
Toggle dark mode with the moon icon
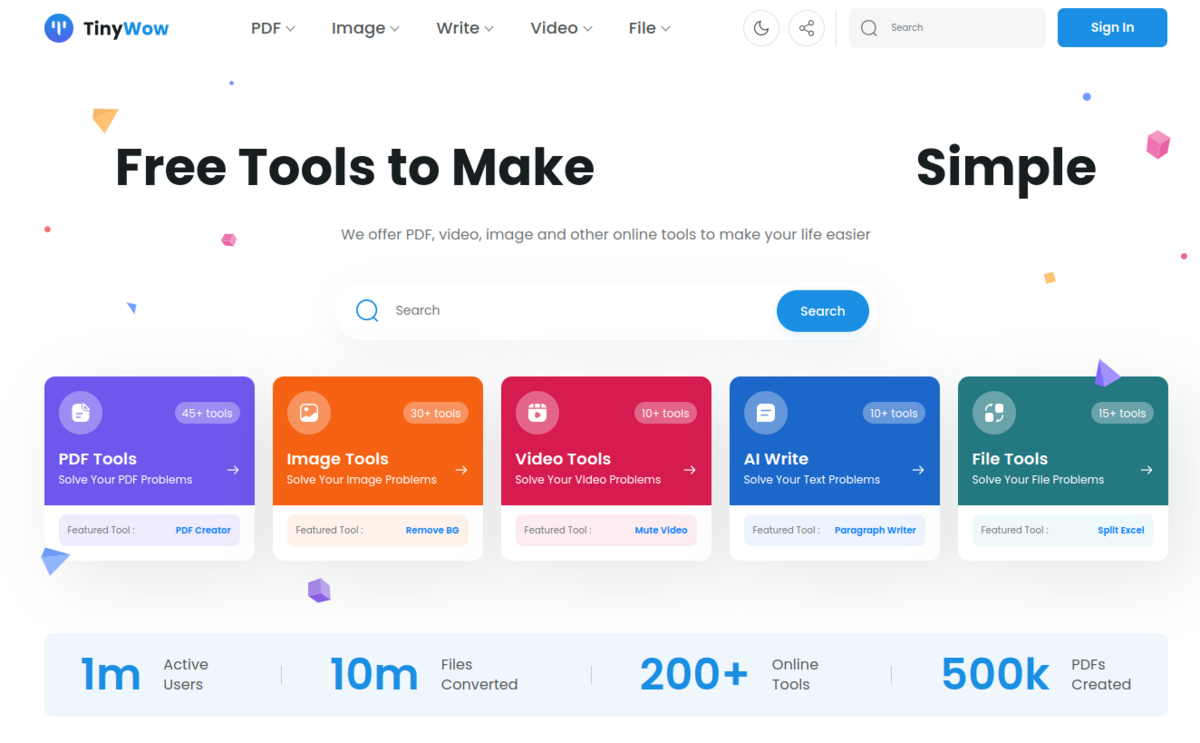coord(761,28)
